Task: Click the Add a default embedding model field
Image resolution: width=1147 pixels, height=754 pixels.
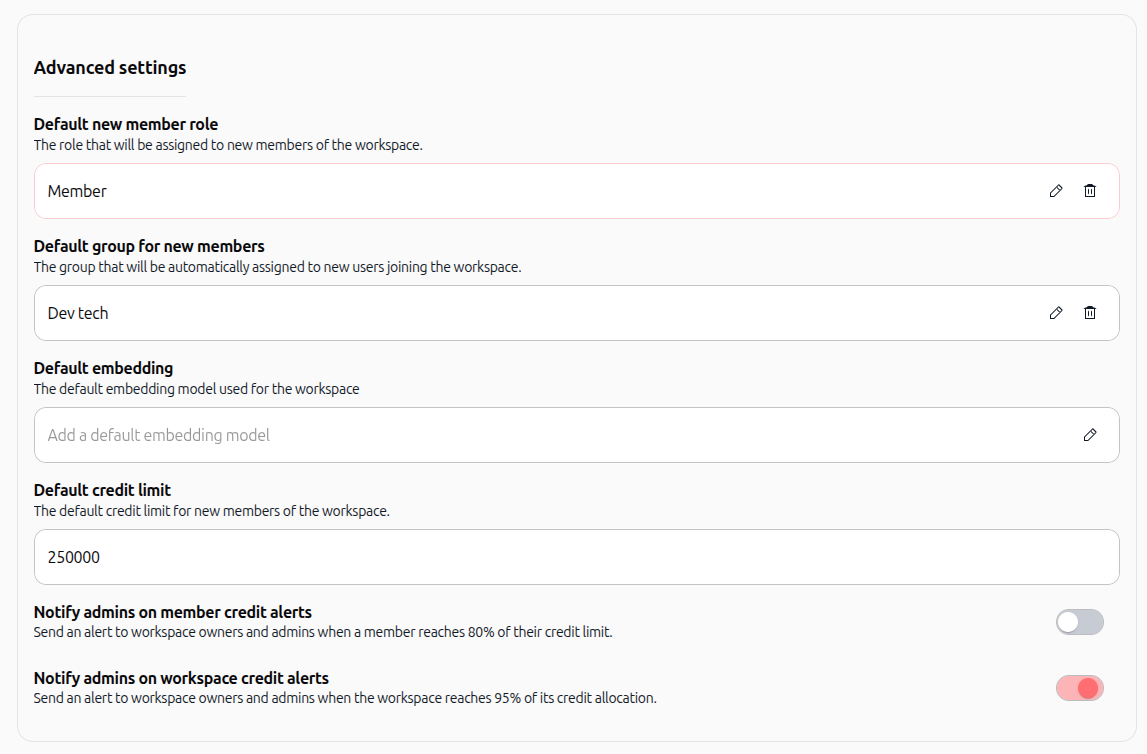Action: pos(576,435)
